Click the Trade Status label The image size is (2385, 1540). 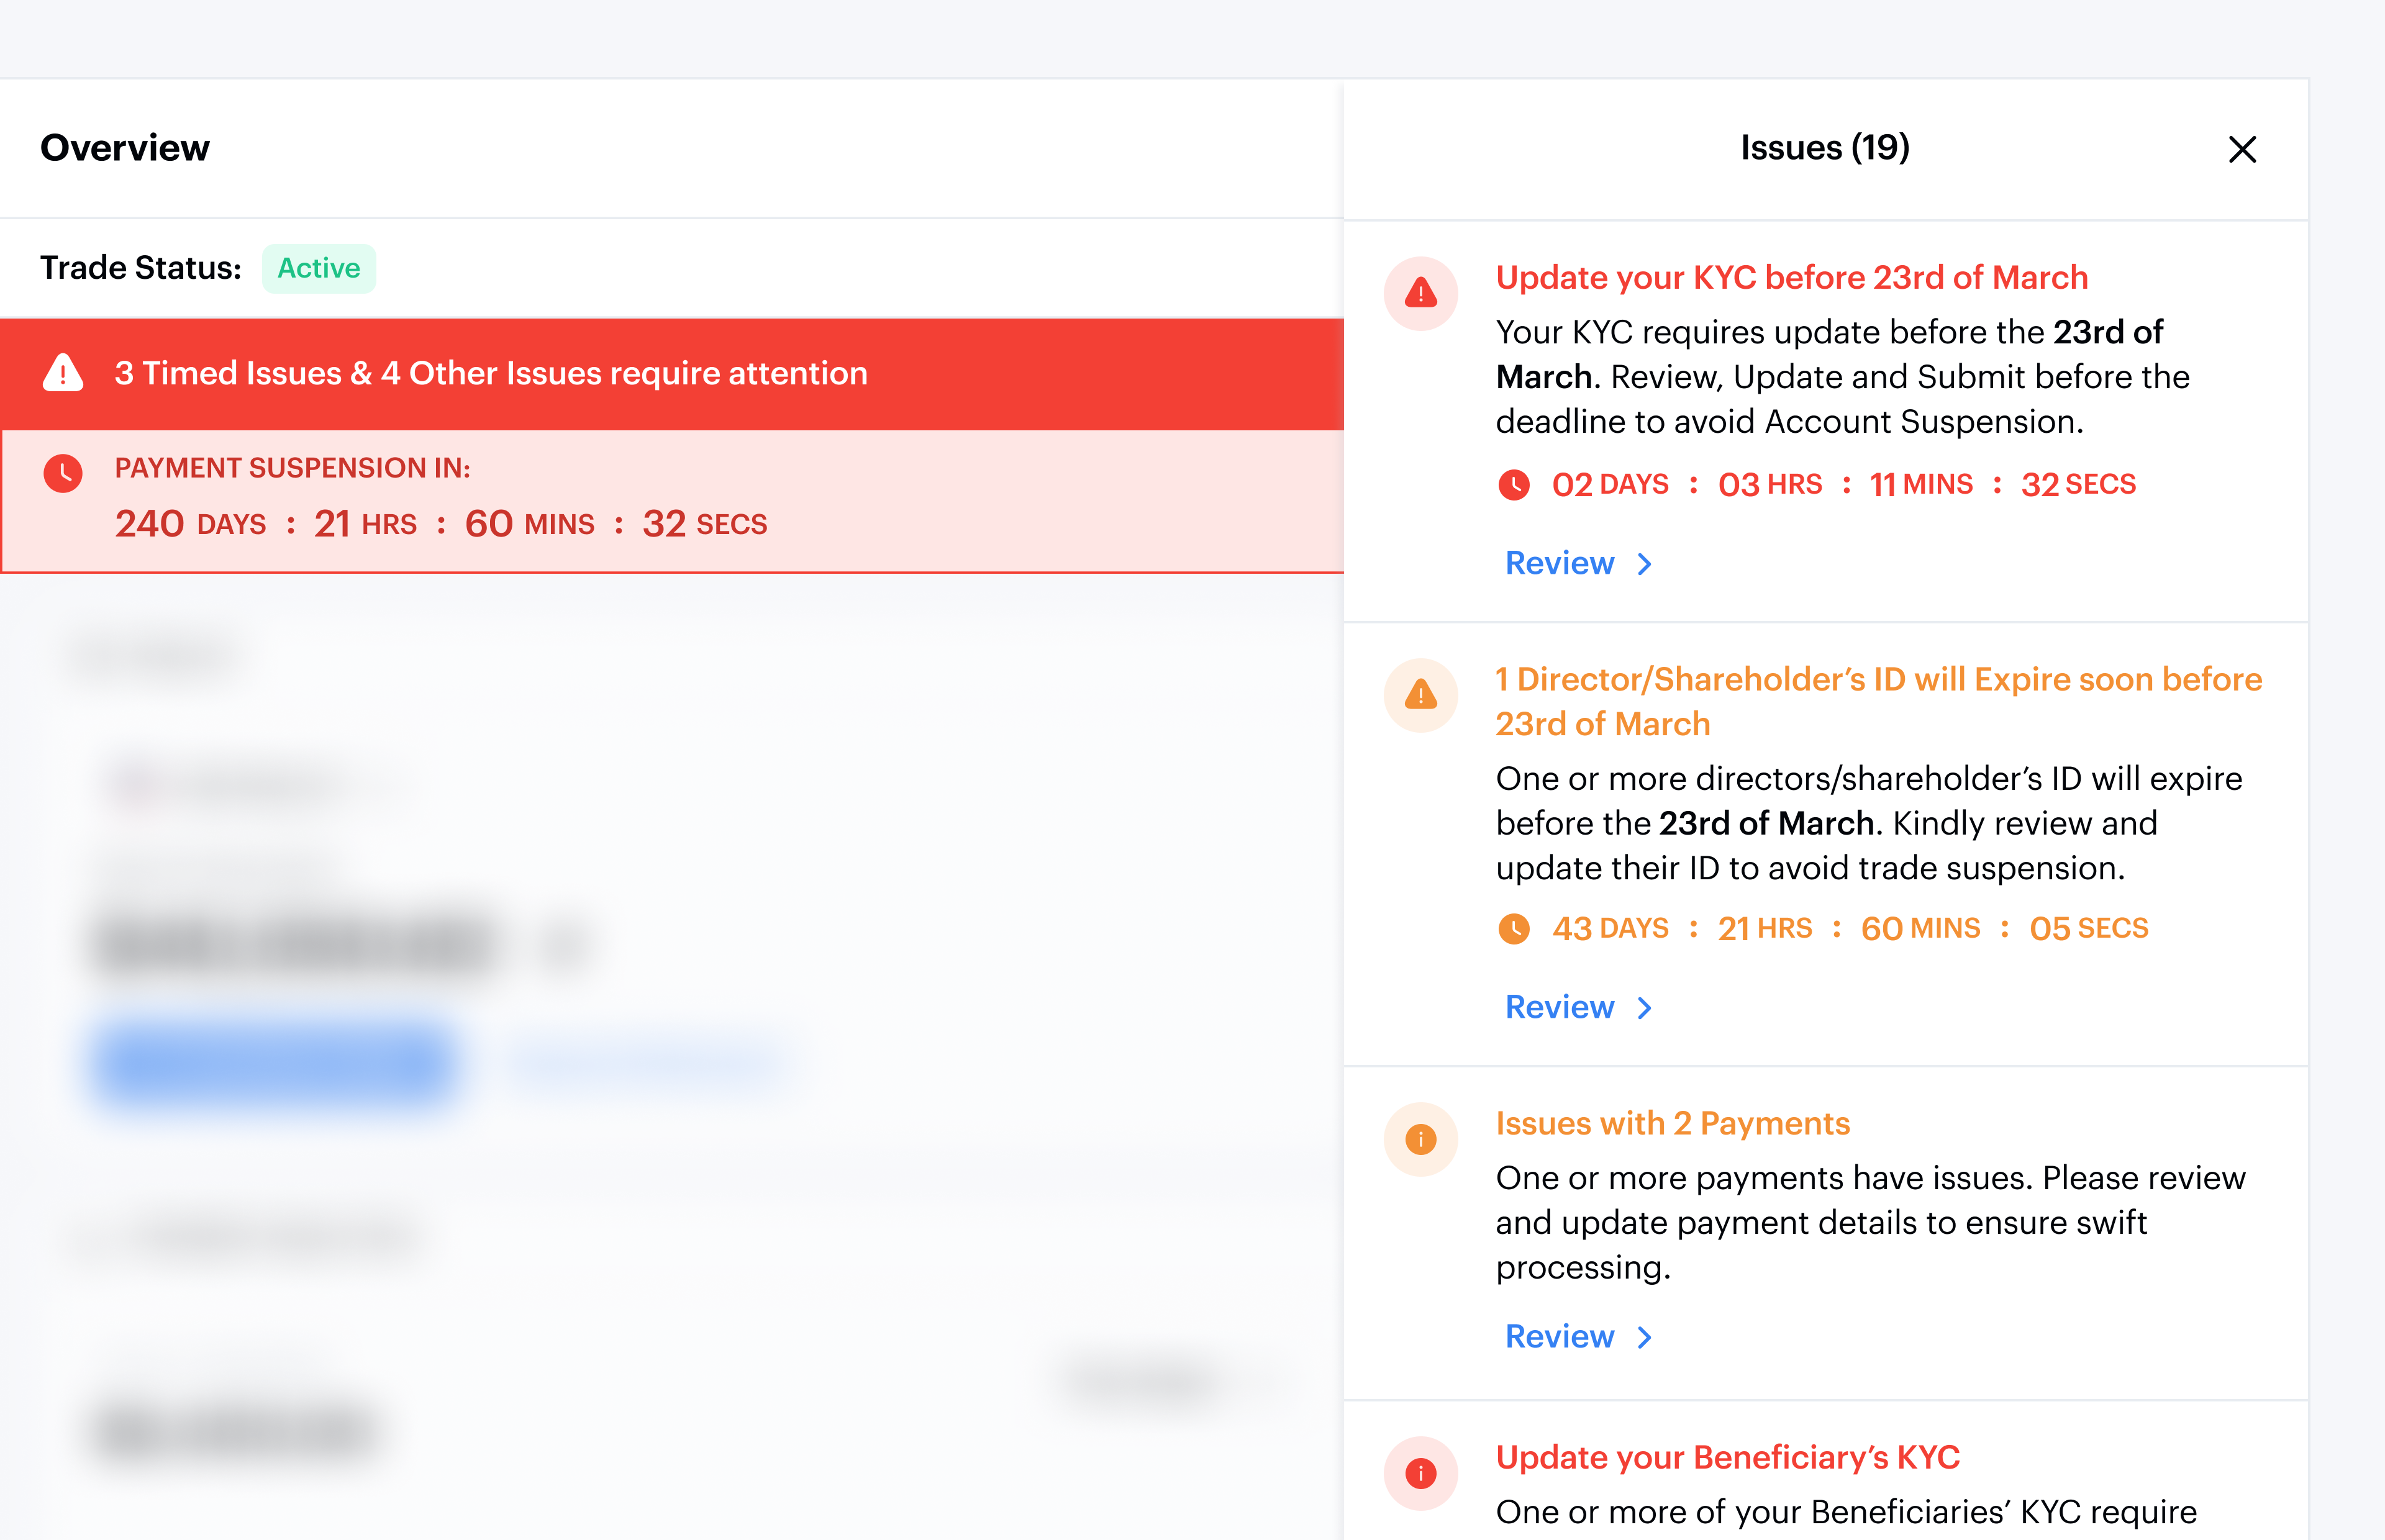point(141,268)
